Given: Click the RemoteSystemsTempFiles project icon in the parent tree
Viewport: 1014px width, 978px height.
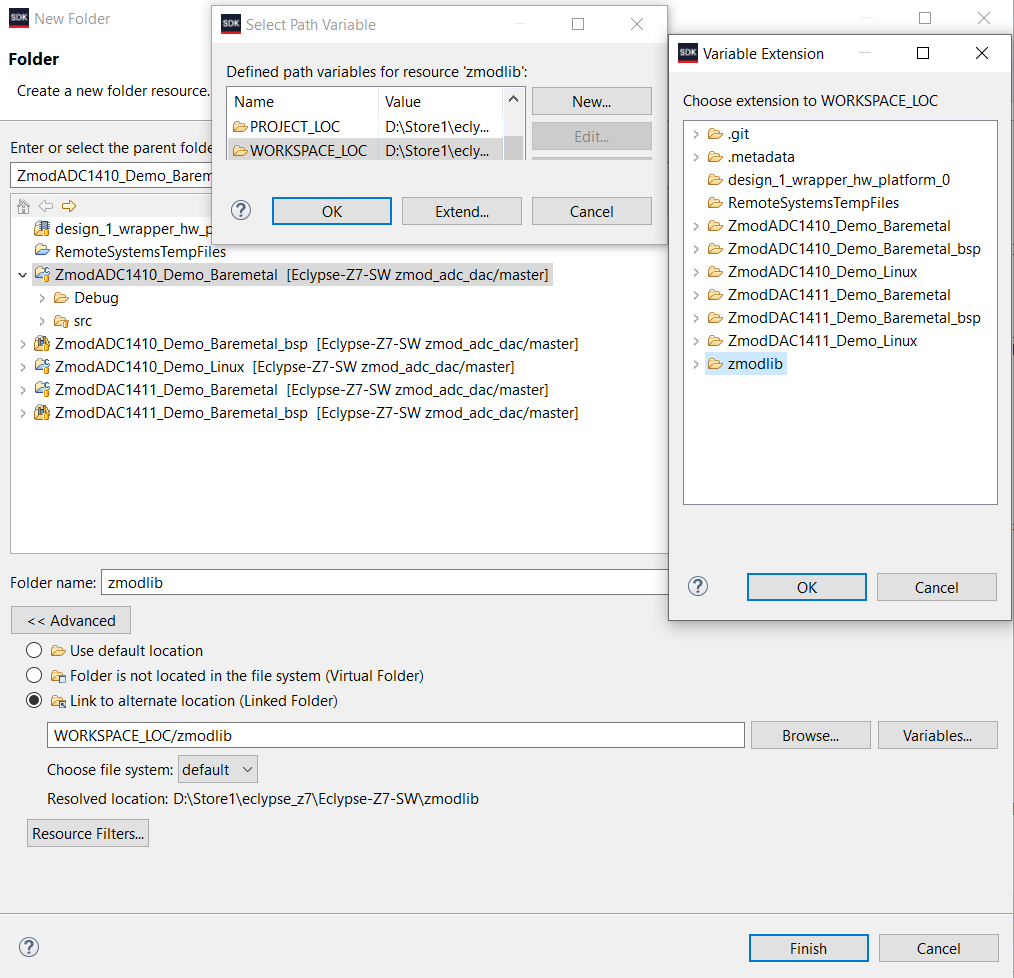Looking at the screenshot, I should [43, 251].
